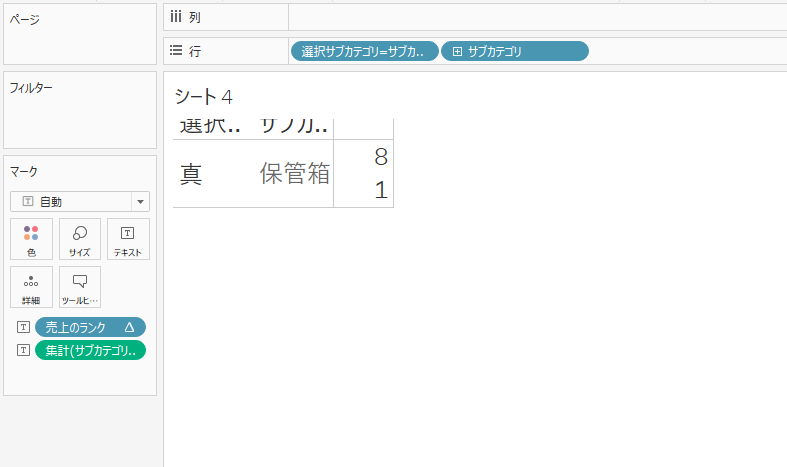This screenshot has height=467, width=787.
Task: Open the ツールヒント (Tooltip) mark card
Action: pos(80,286)
